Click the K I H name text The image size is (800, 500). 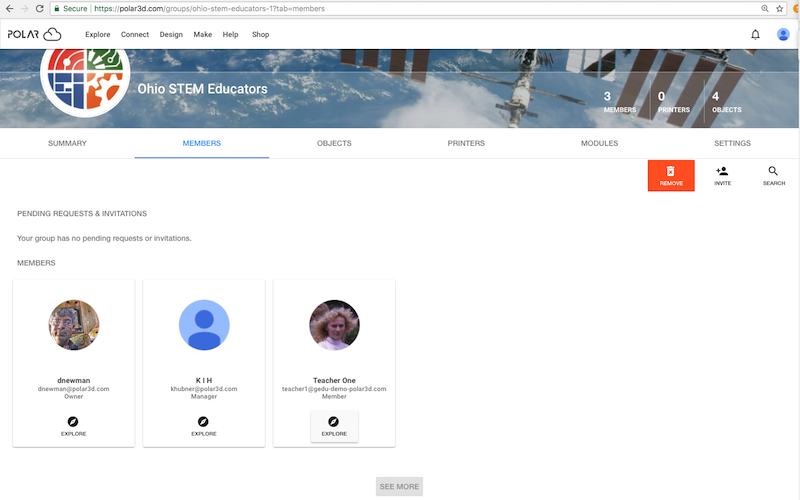coord(204,380)
